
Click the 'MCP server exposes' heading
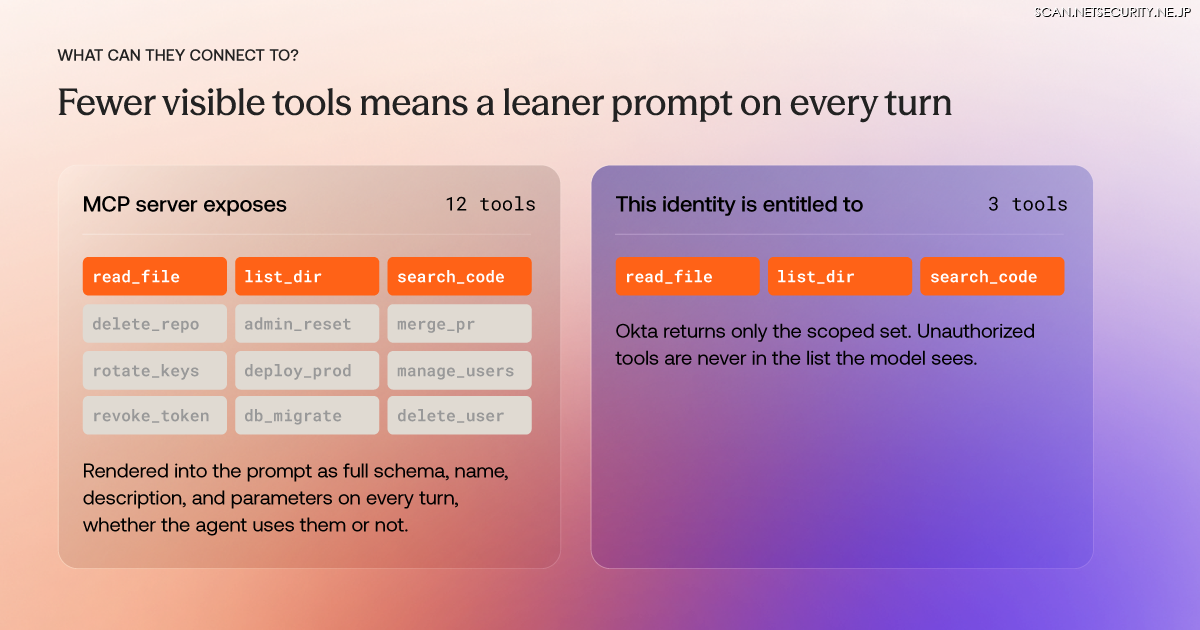click(185, 204)
